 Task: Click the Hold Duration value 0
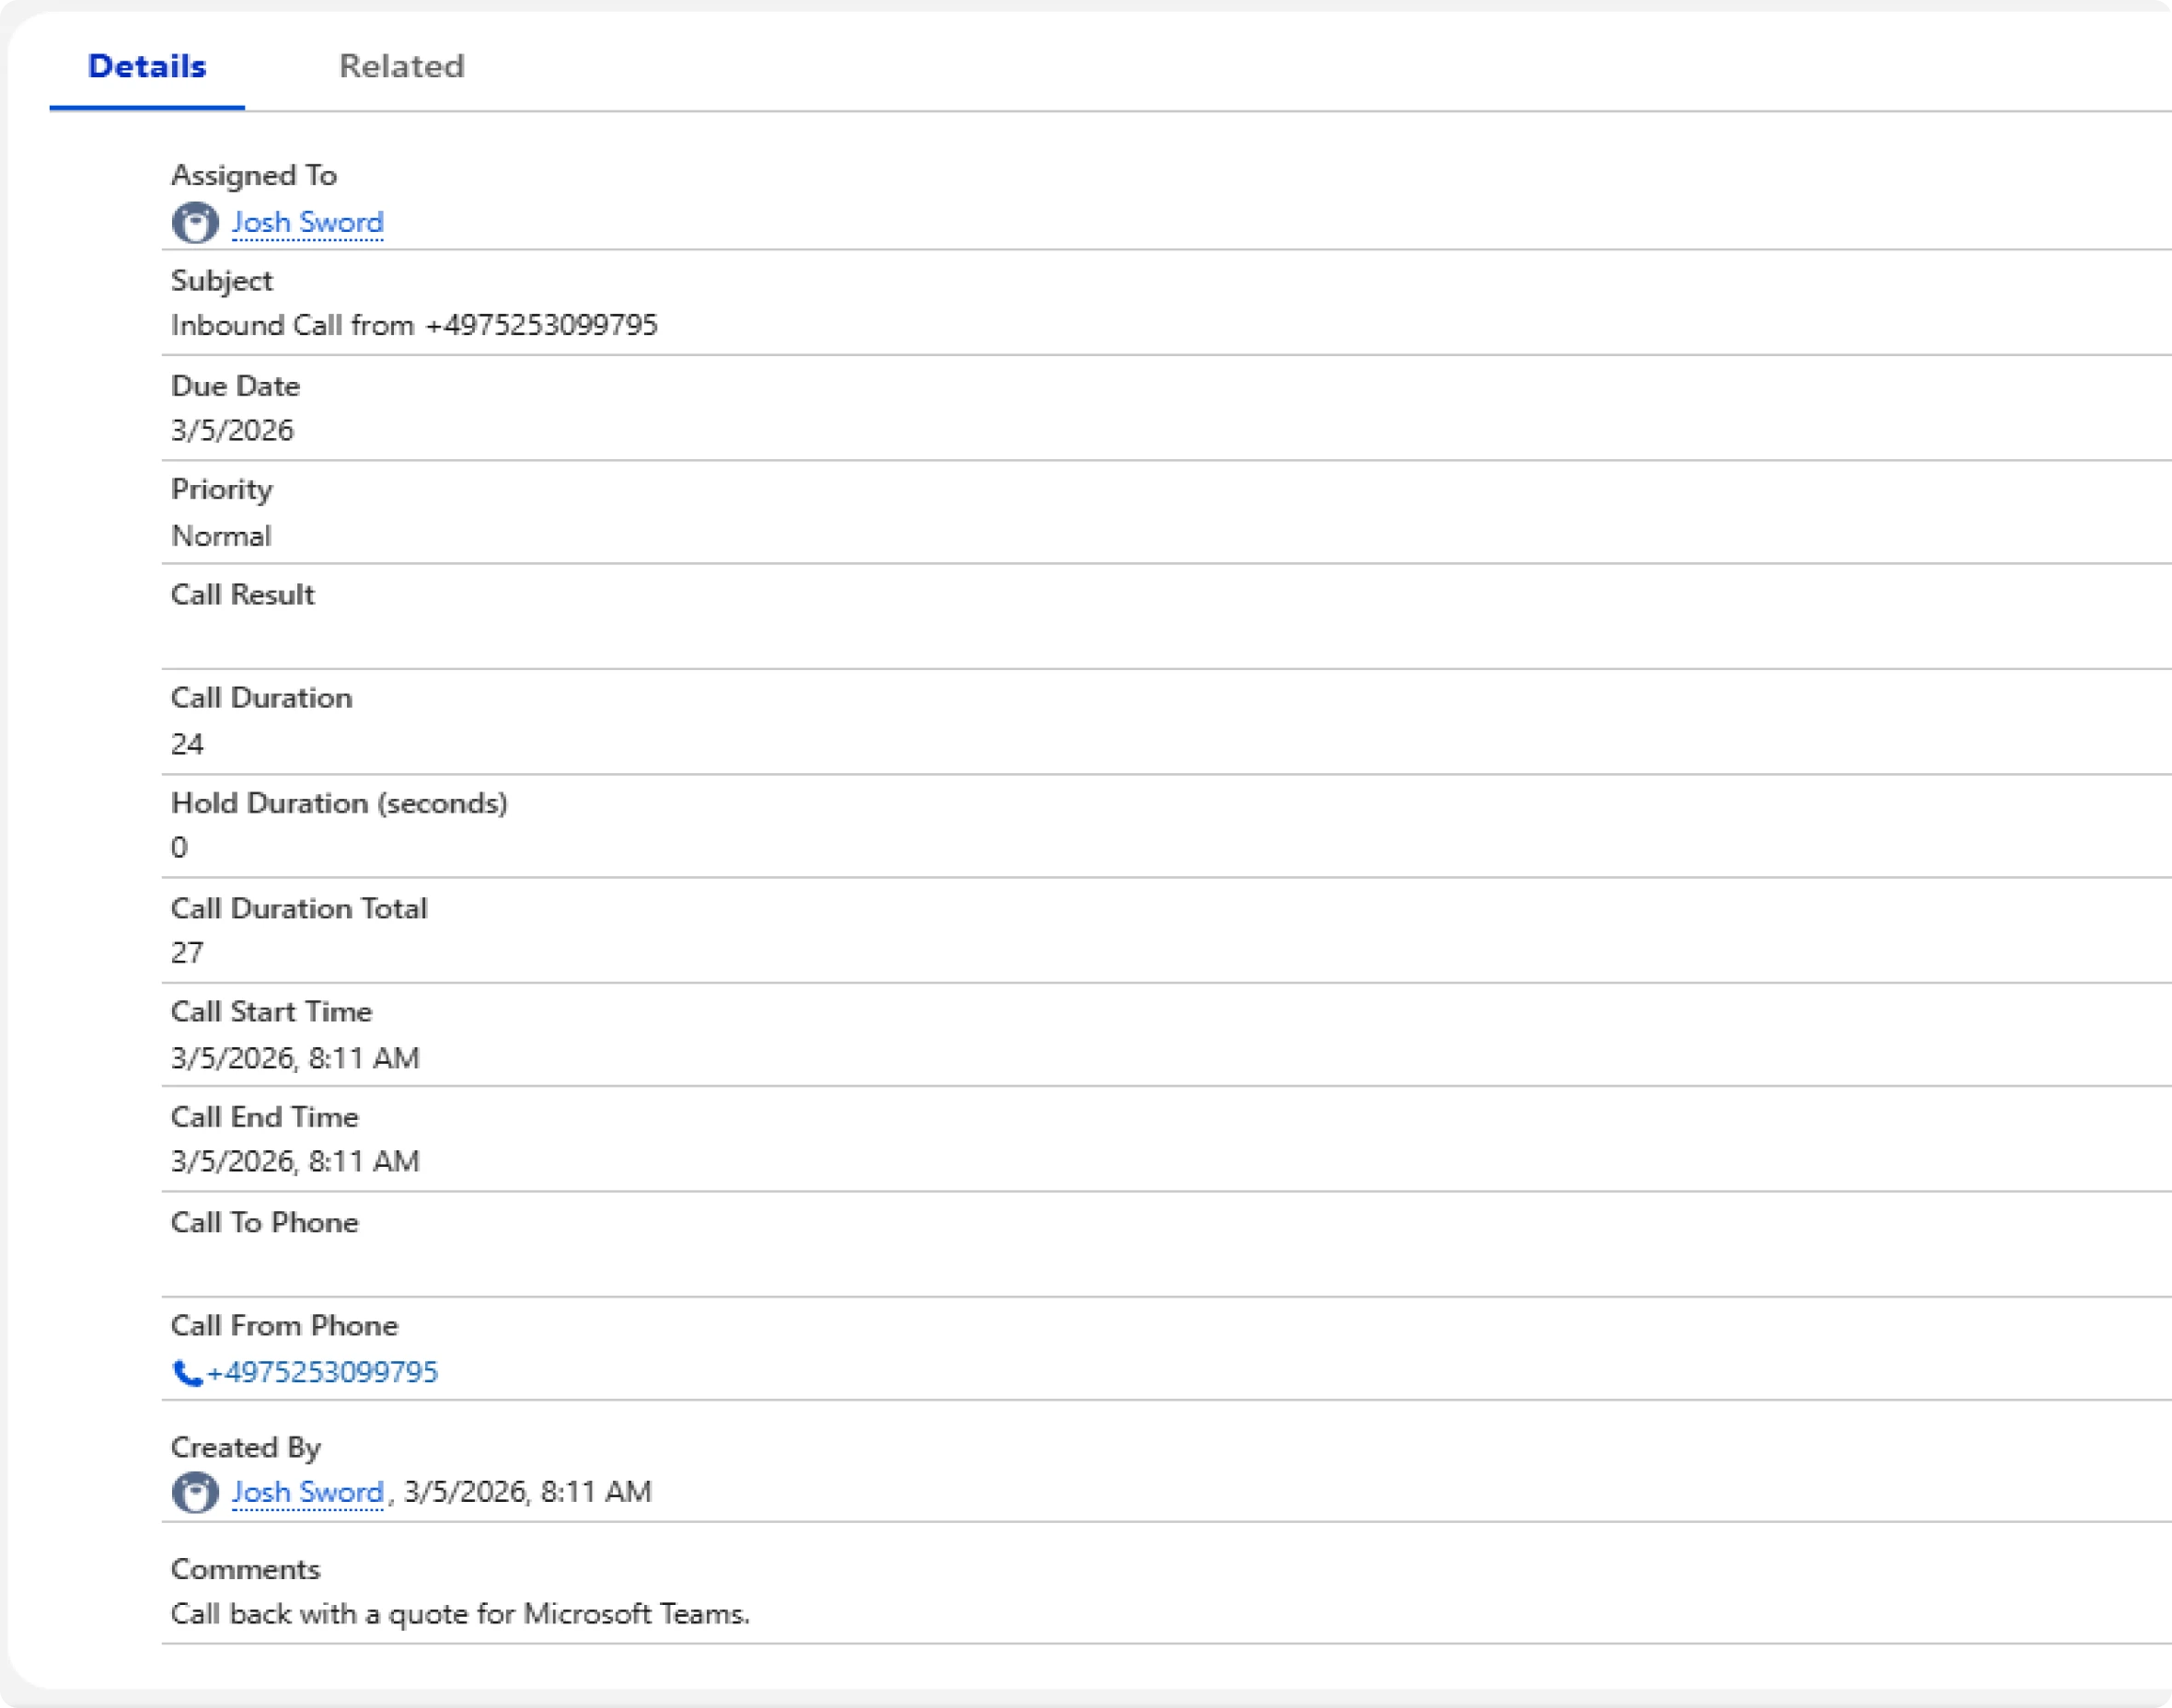tap(179, 848)
